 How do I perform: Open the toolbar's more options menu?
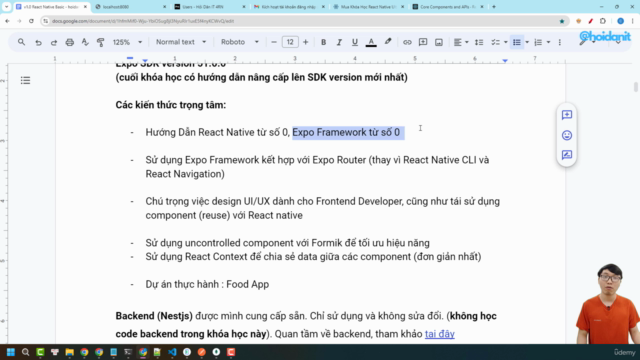pyautogui.click(x=560, y=42)
